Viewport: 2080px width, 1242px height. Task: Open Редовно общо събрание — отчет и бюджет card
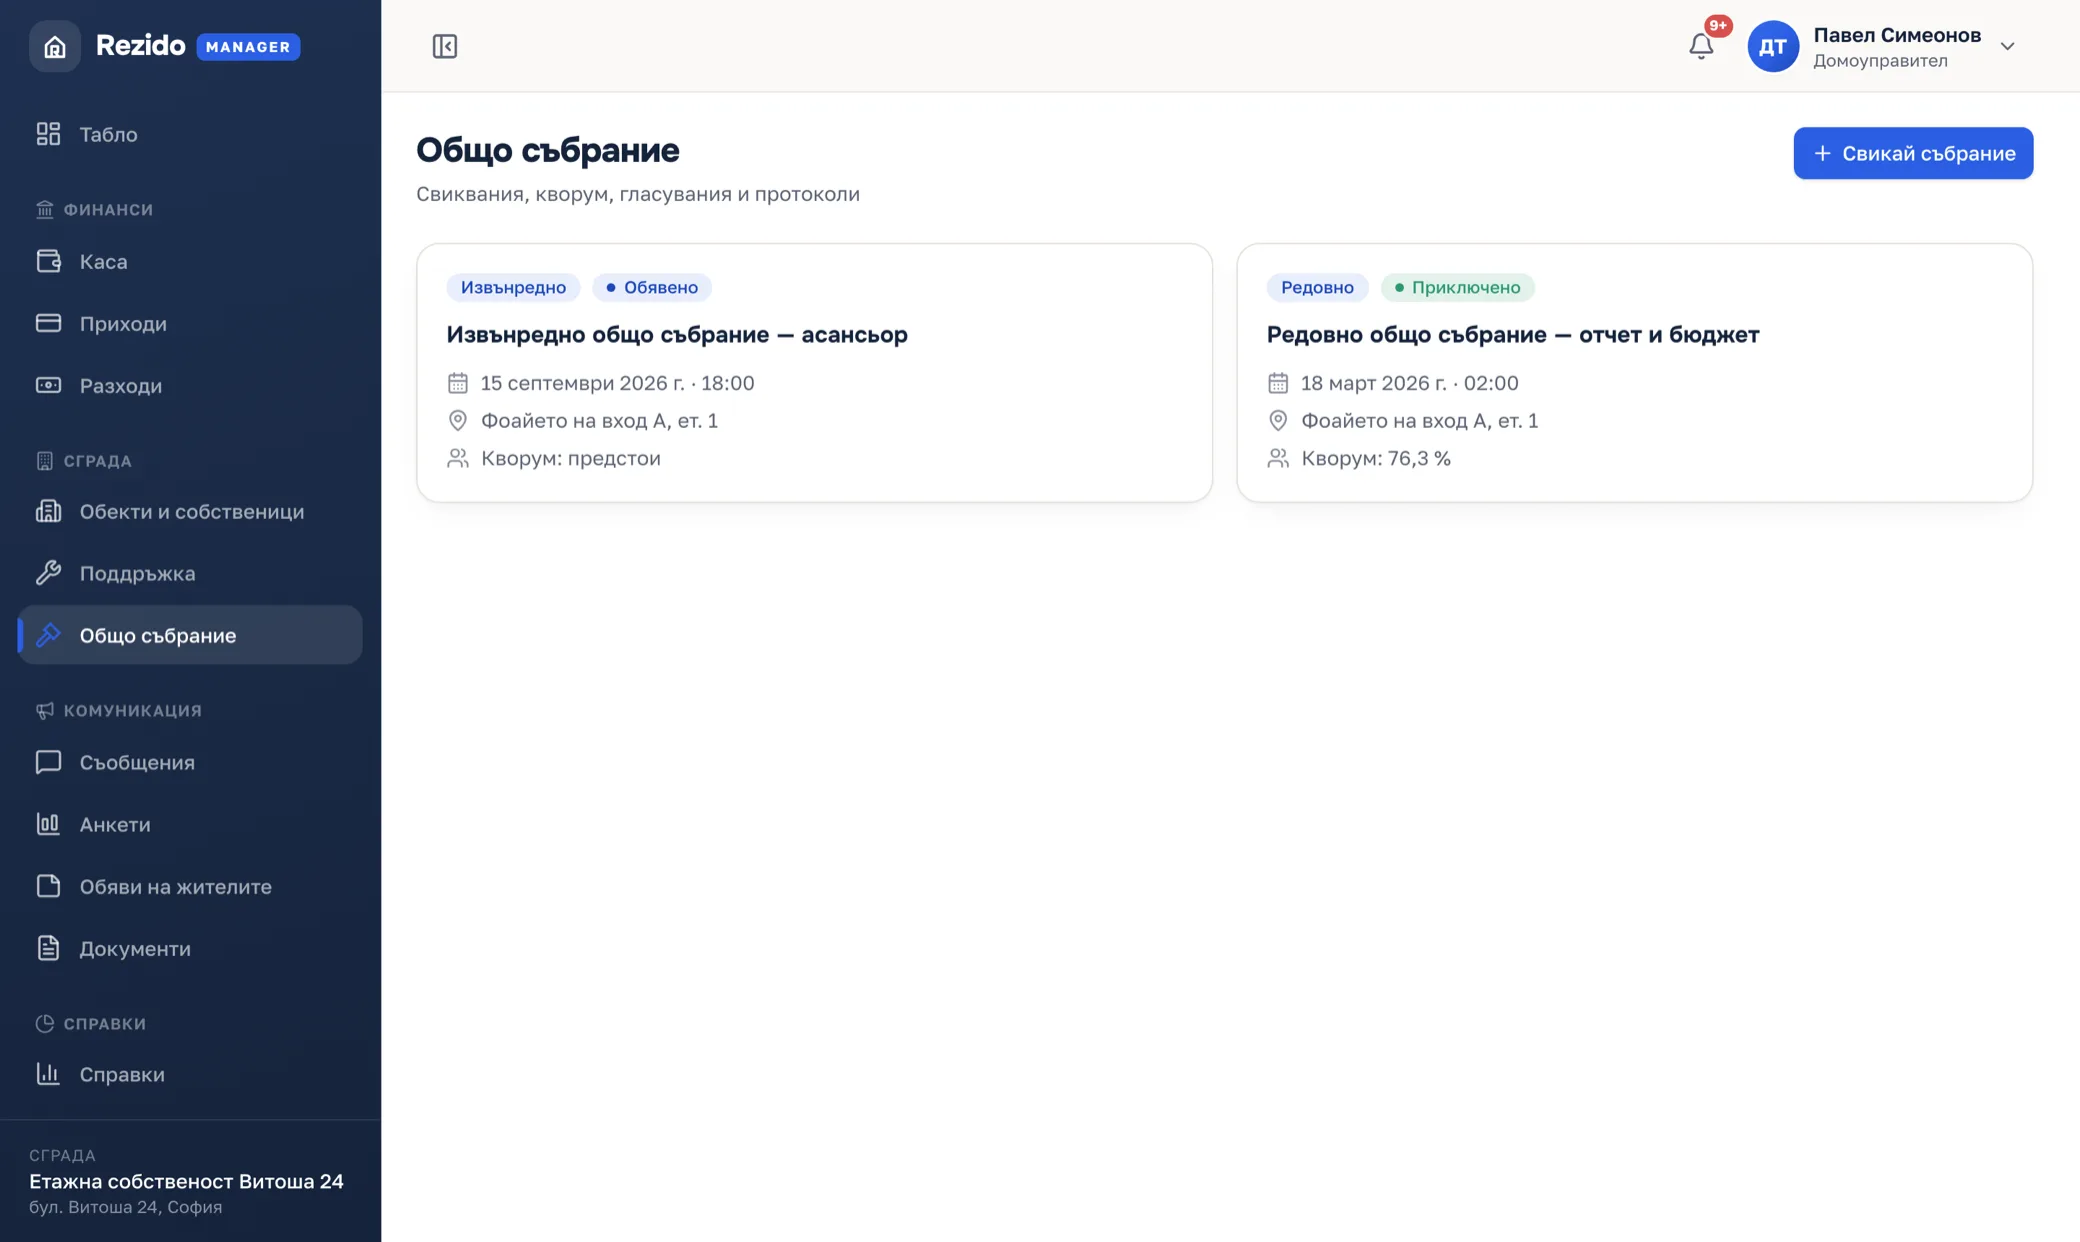coord(1634,372)
